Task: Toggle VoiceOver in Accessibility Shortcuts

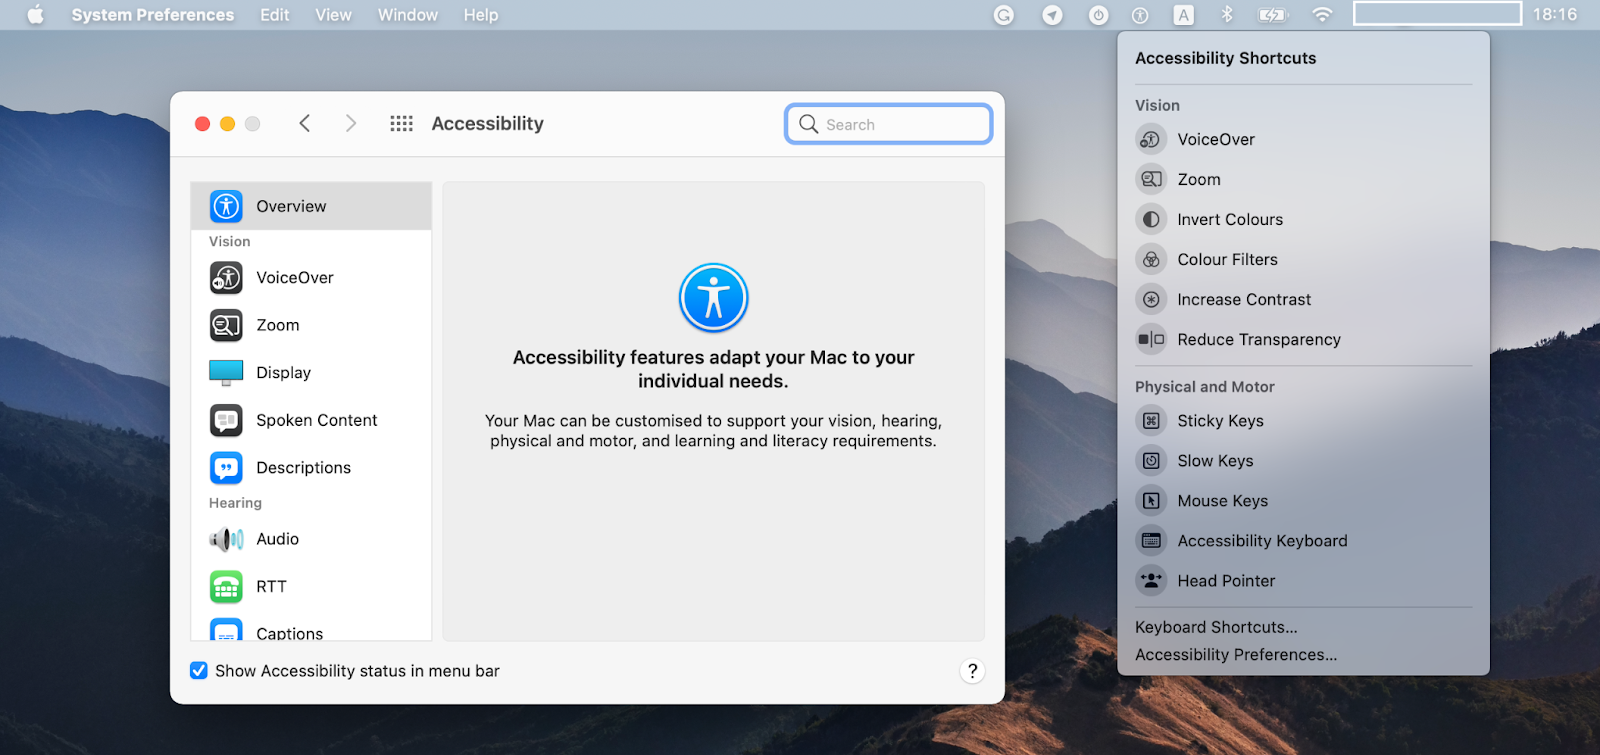Action: pyautogui.click(x=1303, y=140)
